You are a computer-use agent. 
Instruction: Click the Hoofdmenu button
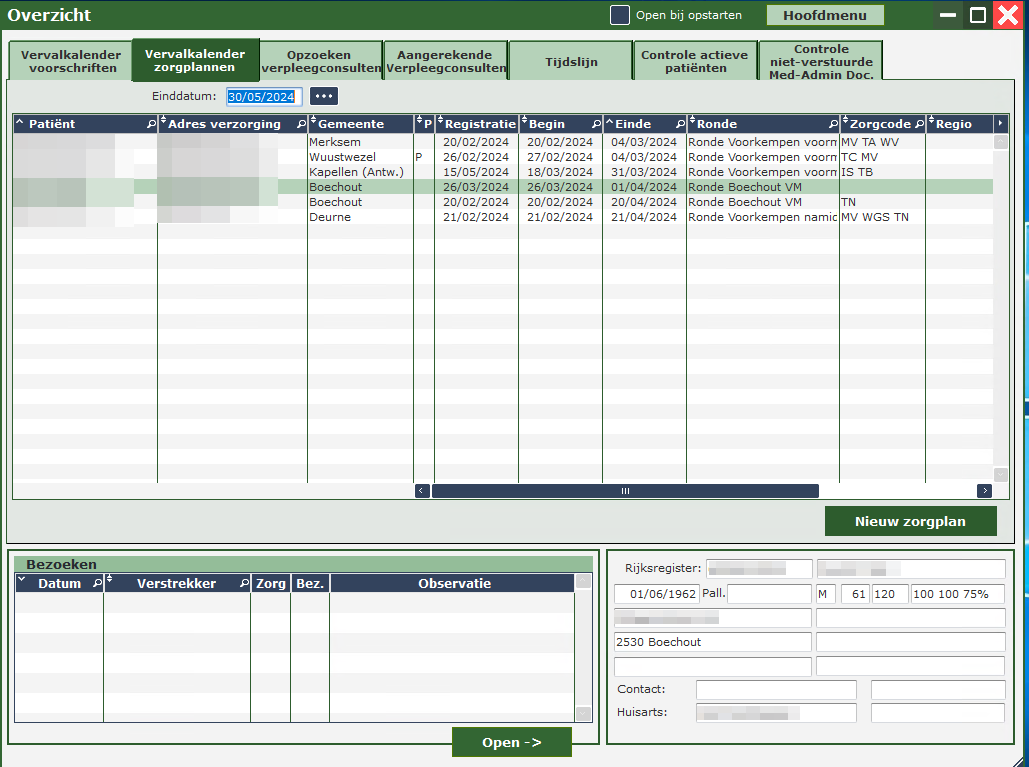(x=825, y=15)
